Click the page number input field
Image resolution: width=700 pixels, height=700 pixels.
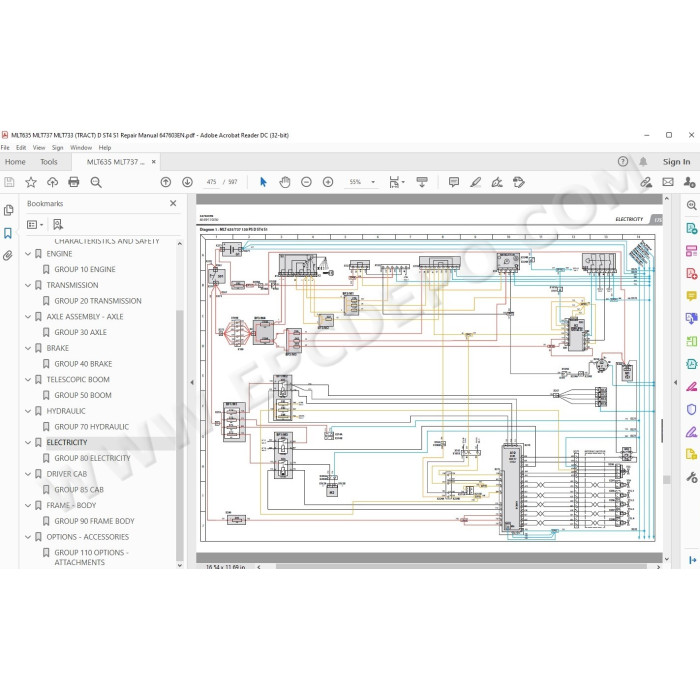coord(212,182)
